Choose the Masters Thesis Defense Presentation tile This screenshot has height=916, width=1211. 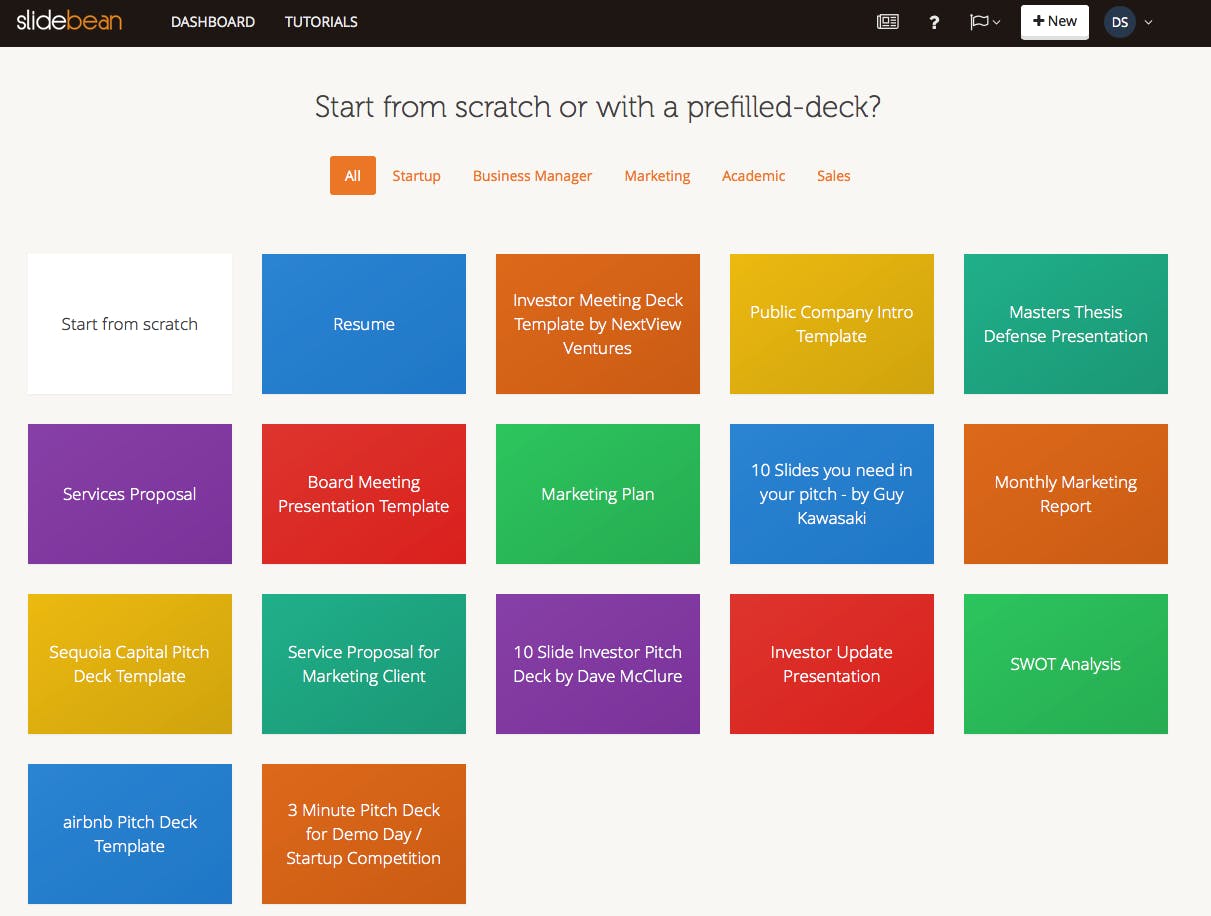1066,324
